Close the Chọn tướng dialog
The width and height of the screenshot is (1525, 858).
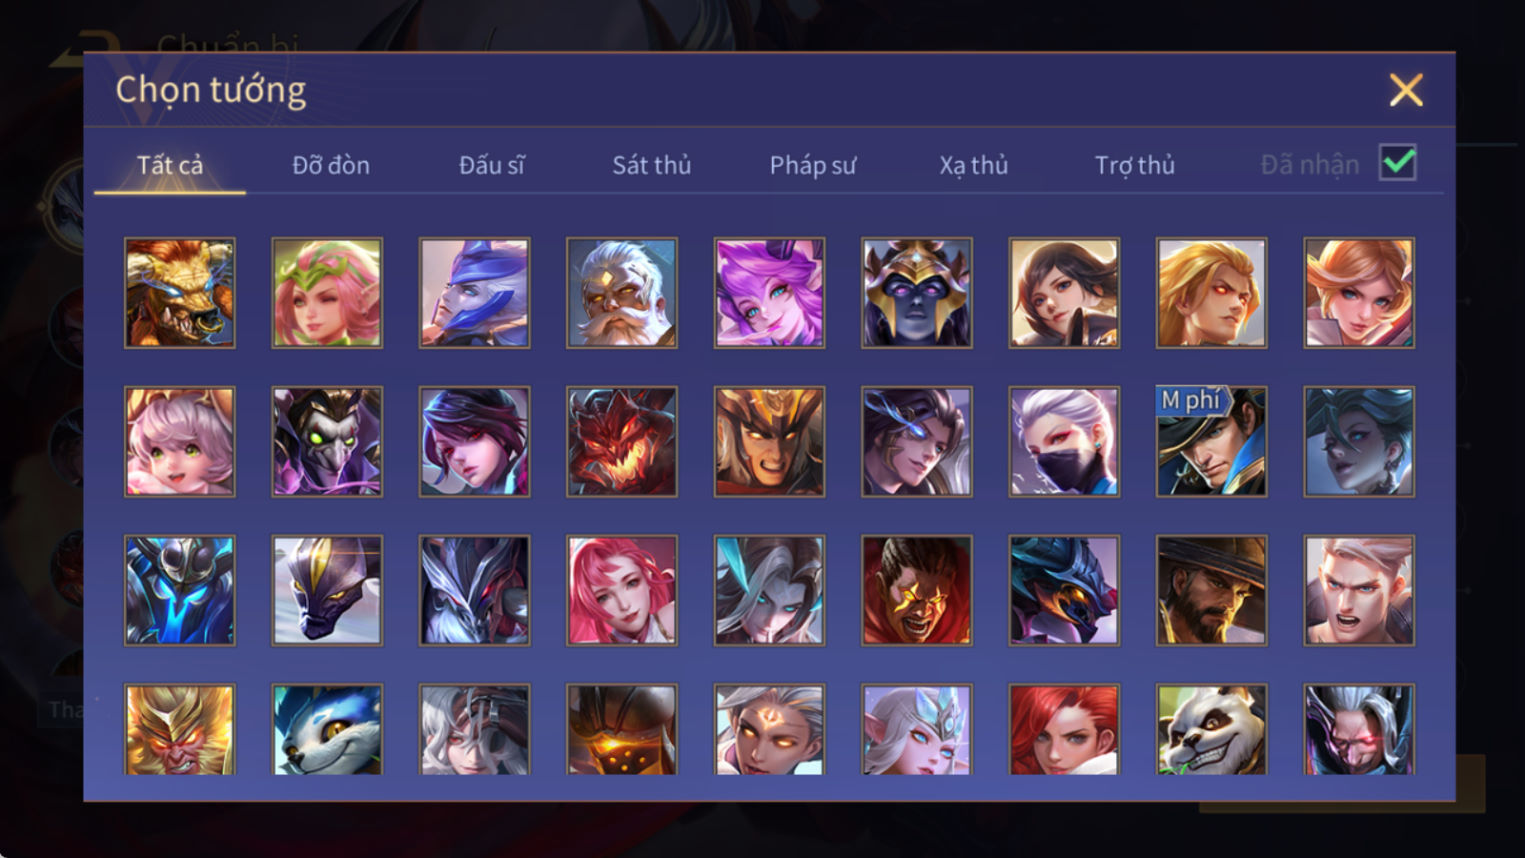1406,90
